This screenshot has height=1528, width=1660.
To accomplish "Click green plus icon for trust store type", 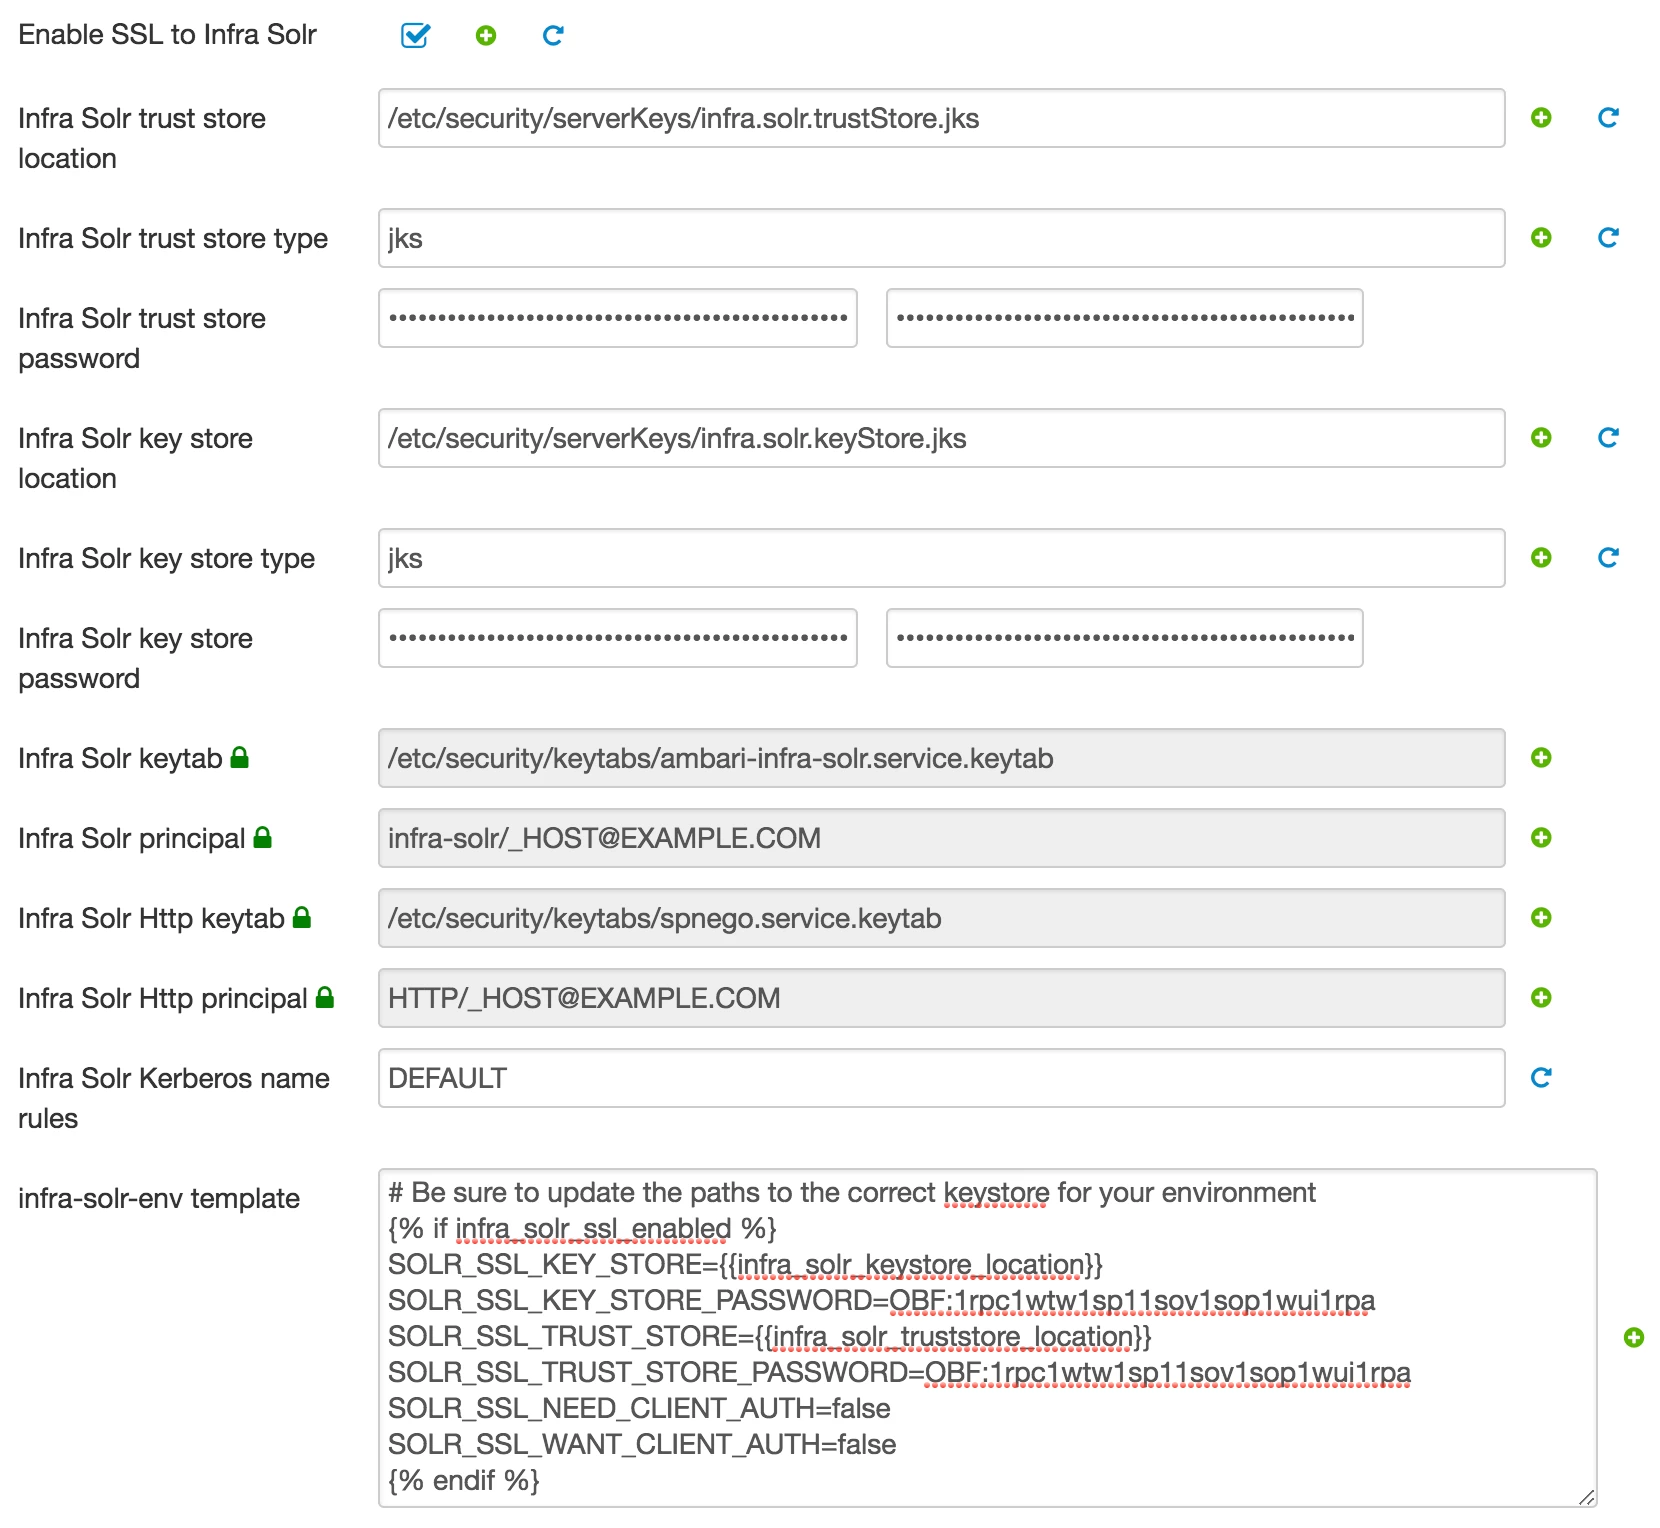I will click(1541, 238).
